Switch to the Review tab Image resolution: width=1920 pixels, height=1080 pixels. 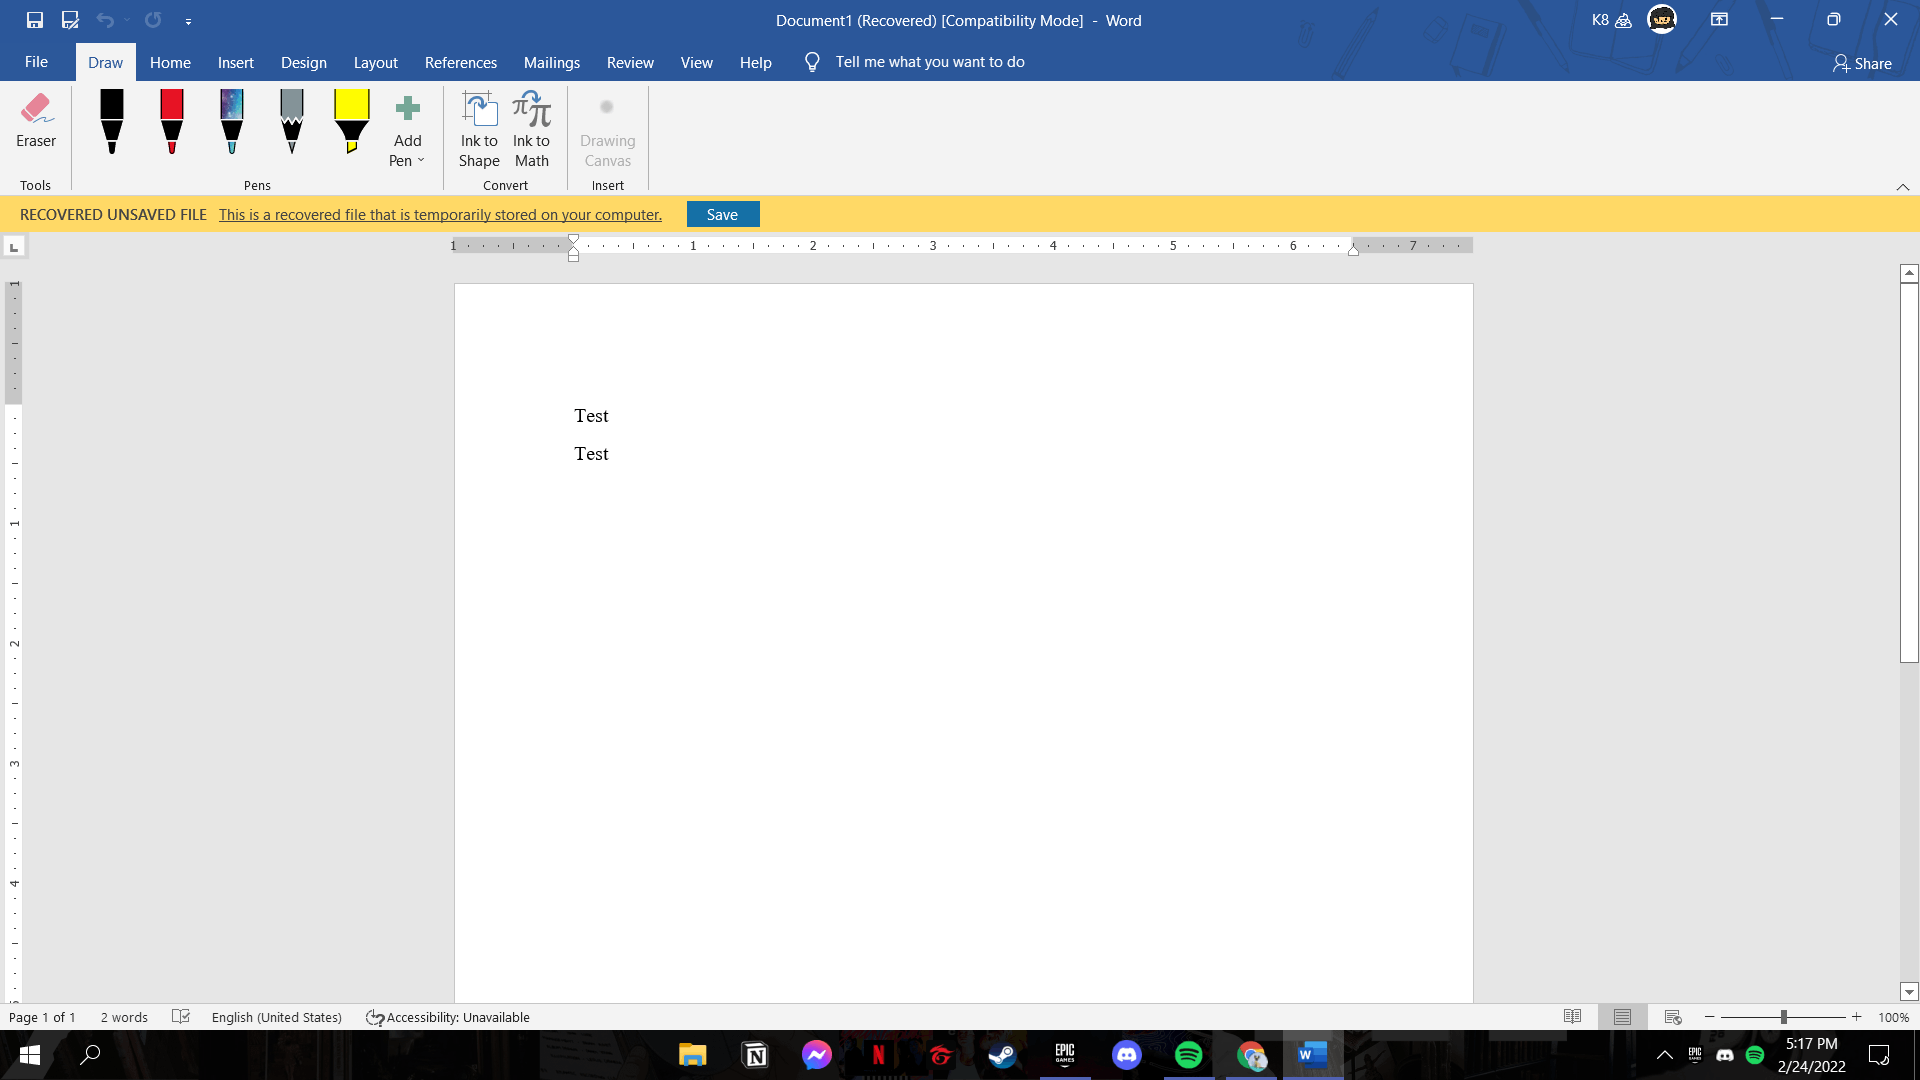click(630, 62)
